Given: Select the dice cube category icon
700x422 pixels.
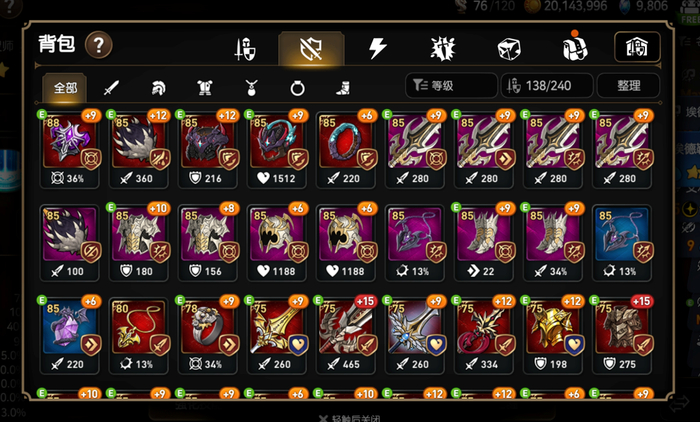Looking at the screenshot, I should pyautogui.click(x=509, y=48).
